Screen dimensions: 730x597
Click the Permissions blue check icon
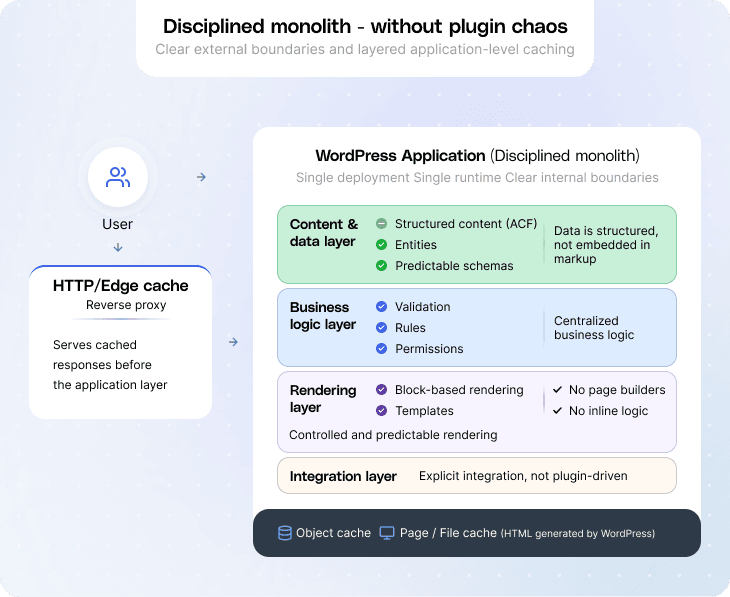381,349
